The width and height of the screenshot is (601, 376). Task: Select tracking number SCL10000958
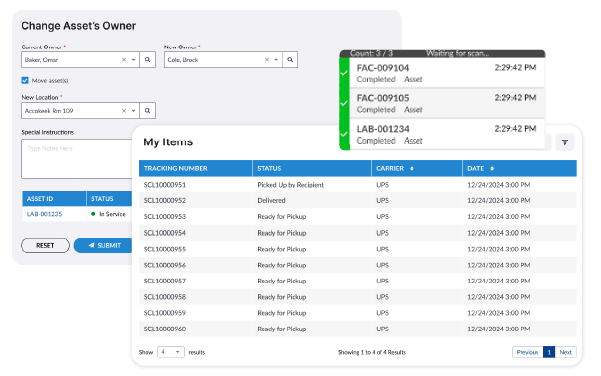tap(165, 297)
